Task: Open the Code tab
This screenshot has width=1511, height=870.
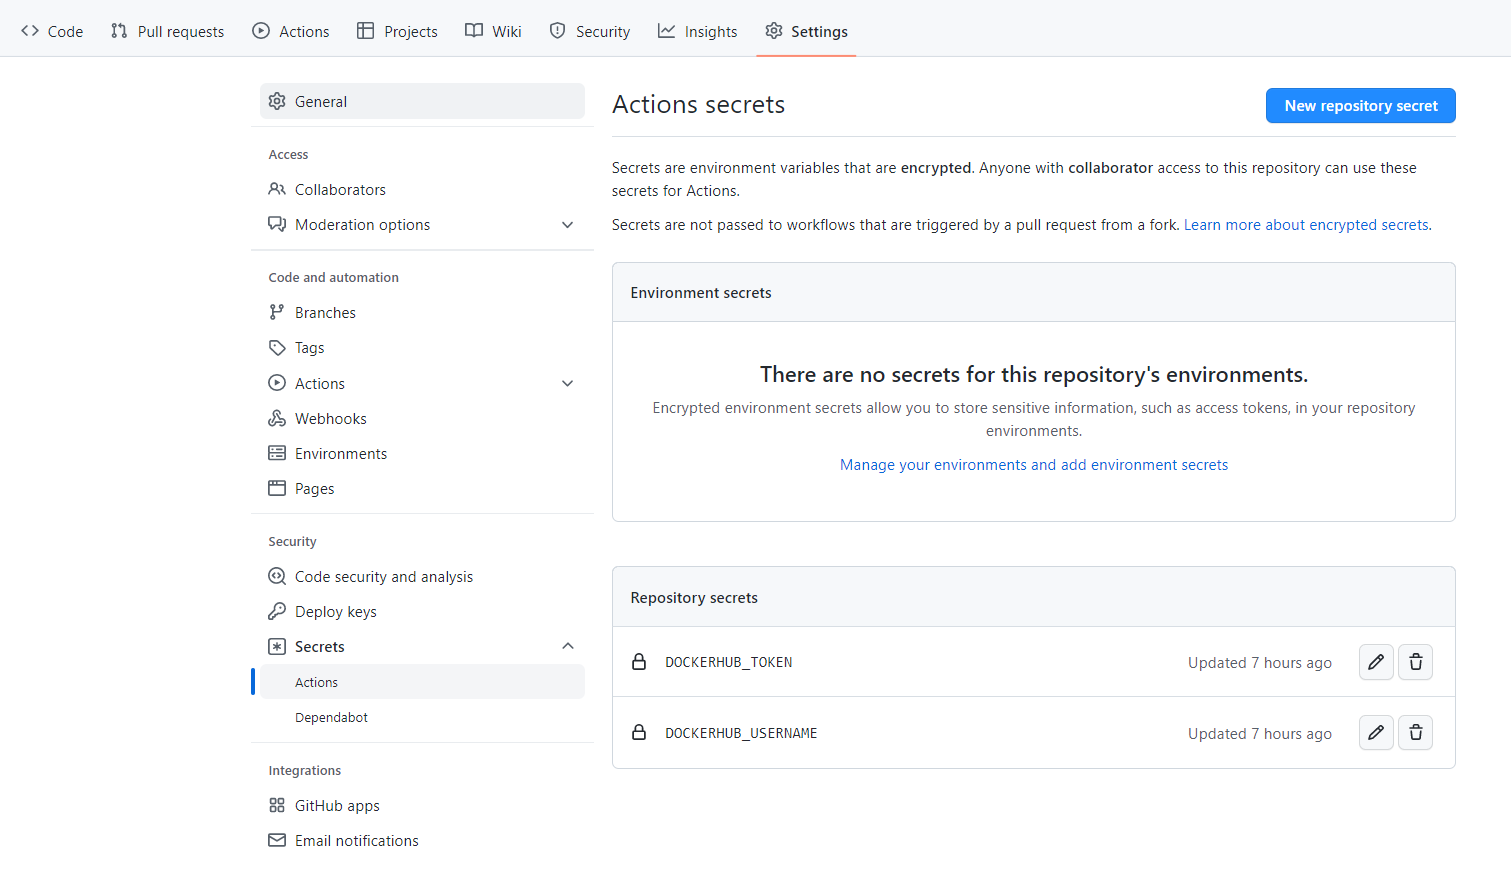Action: 52,31
